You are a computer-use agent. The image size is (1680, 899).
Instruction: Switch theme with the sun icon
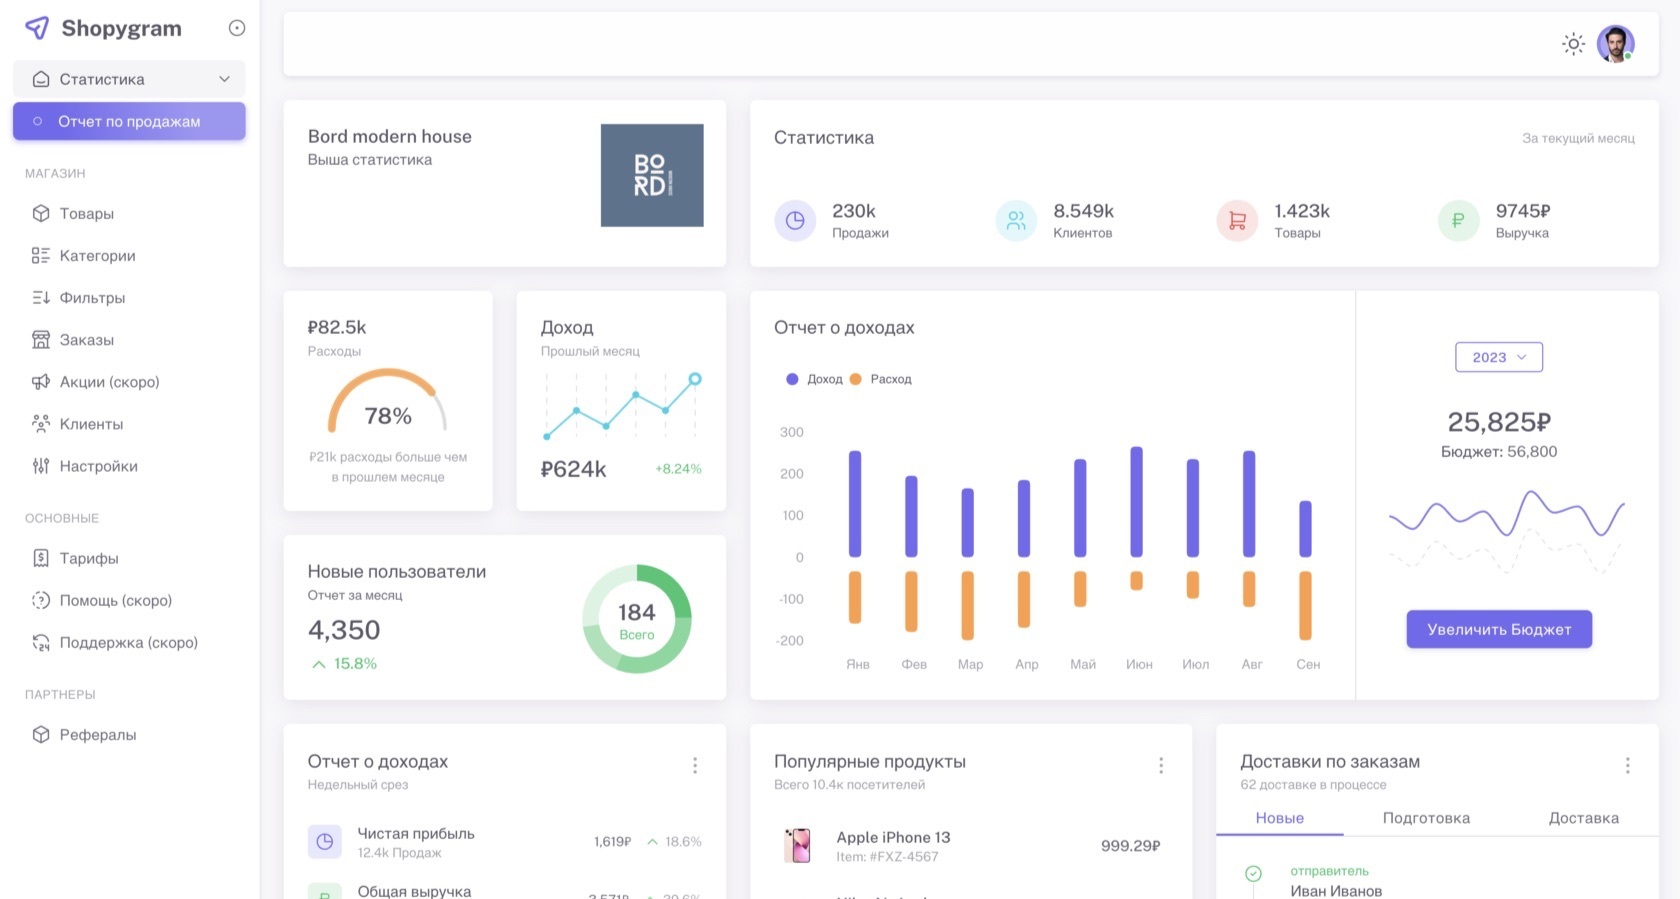[x=1573, y=44]
